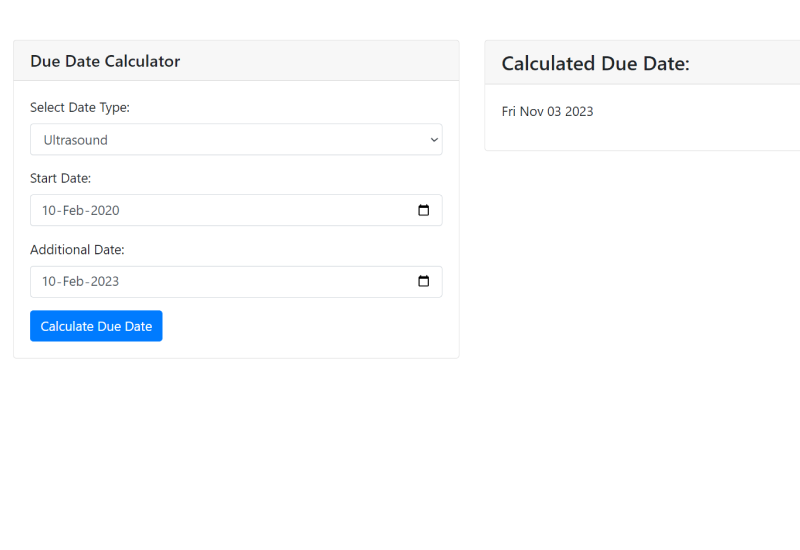
Task: Select the day segment in Additional Date
Action: [x=50, y=281]
